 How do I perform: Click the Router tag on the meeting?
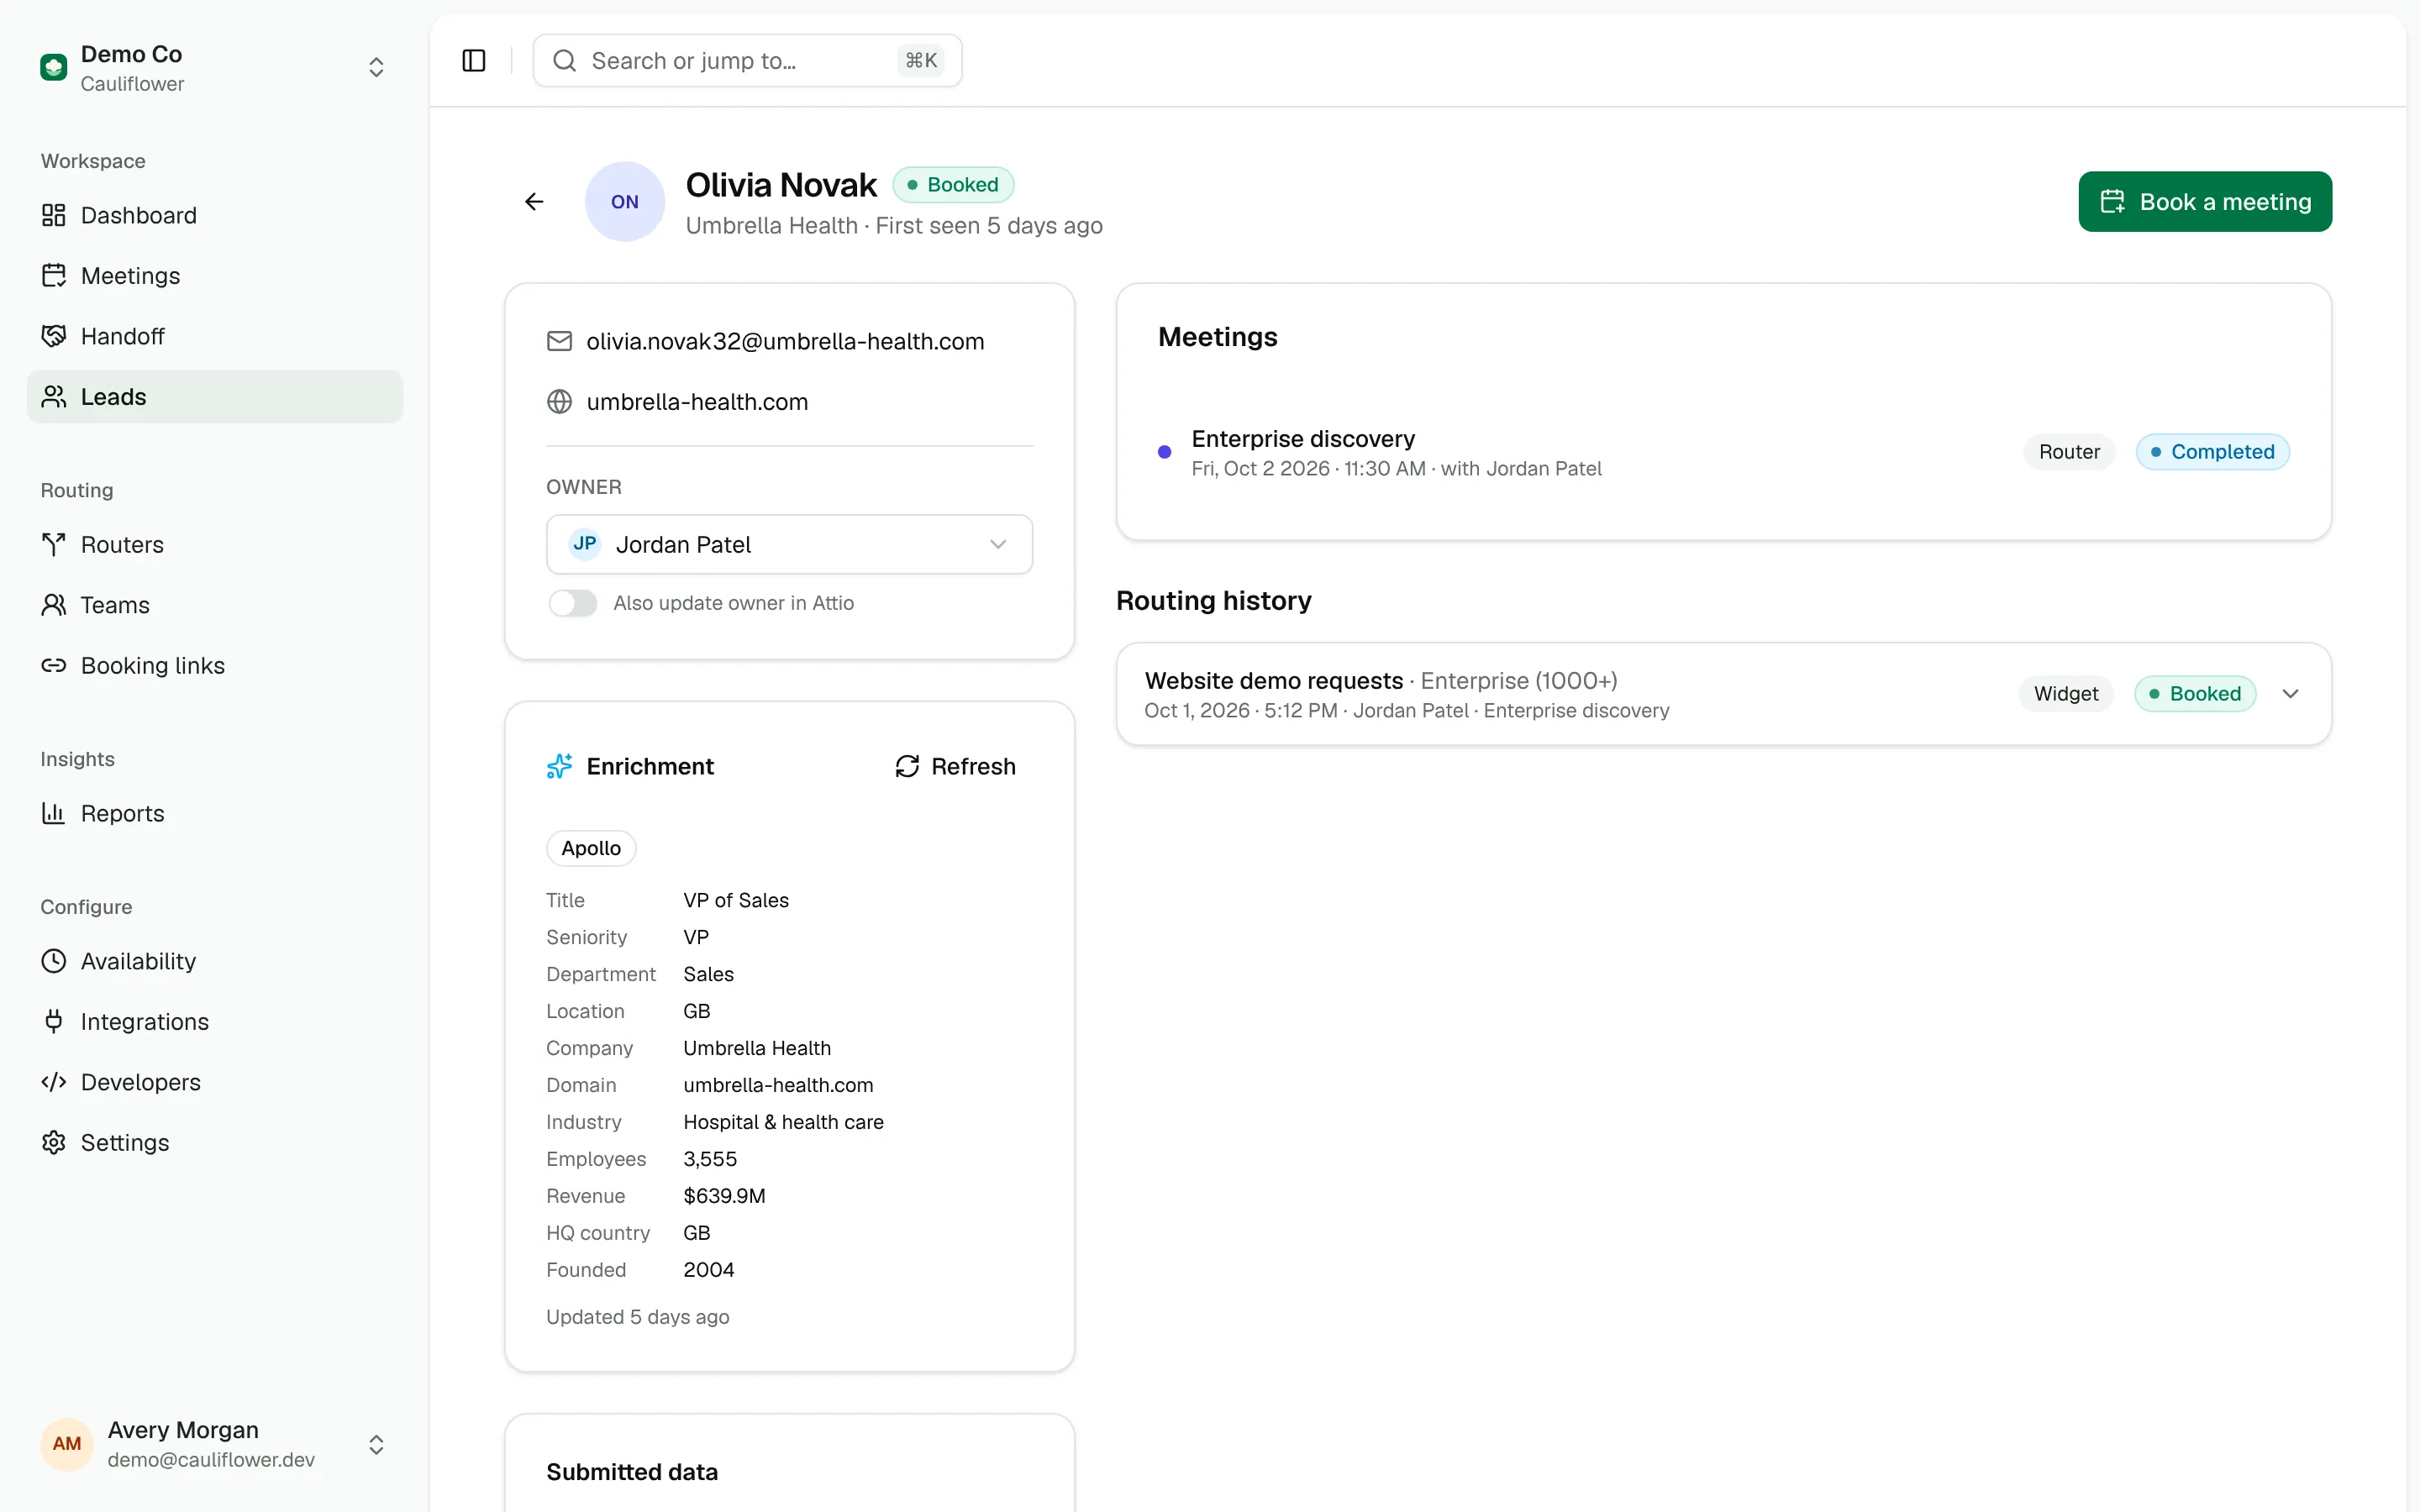click(x=2069, y=453)
